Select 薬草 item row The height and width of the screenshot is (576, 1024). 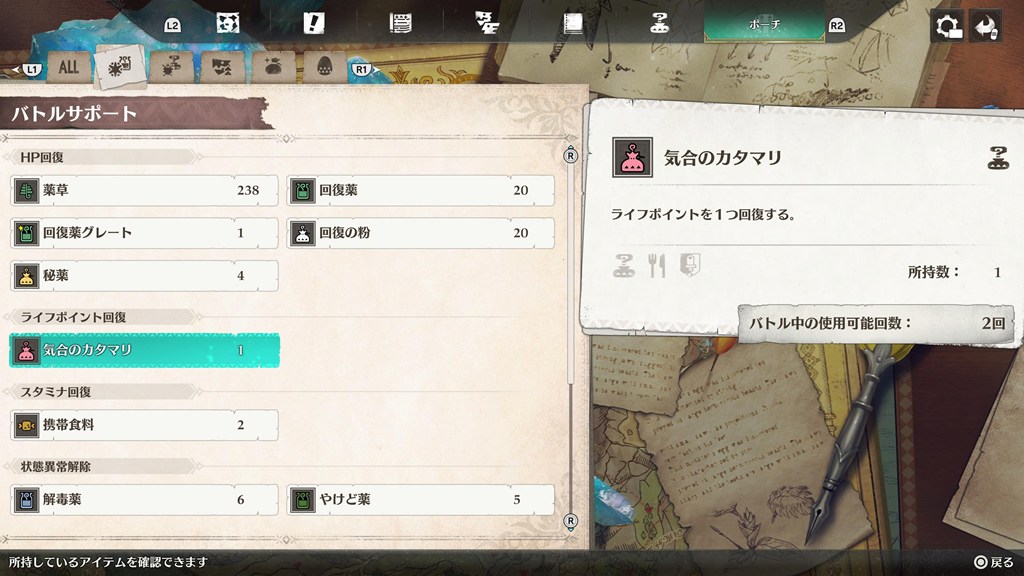point(144,191)
